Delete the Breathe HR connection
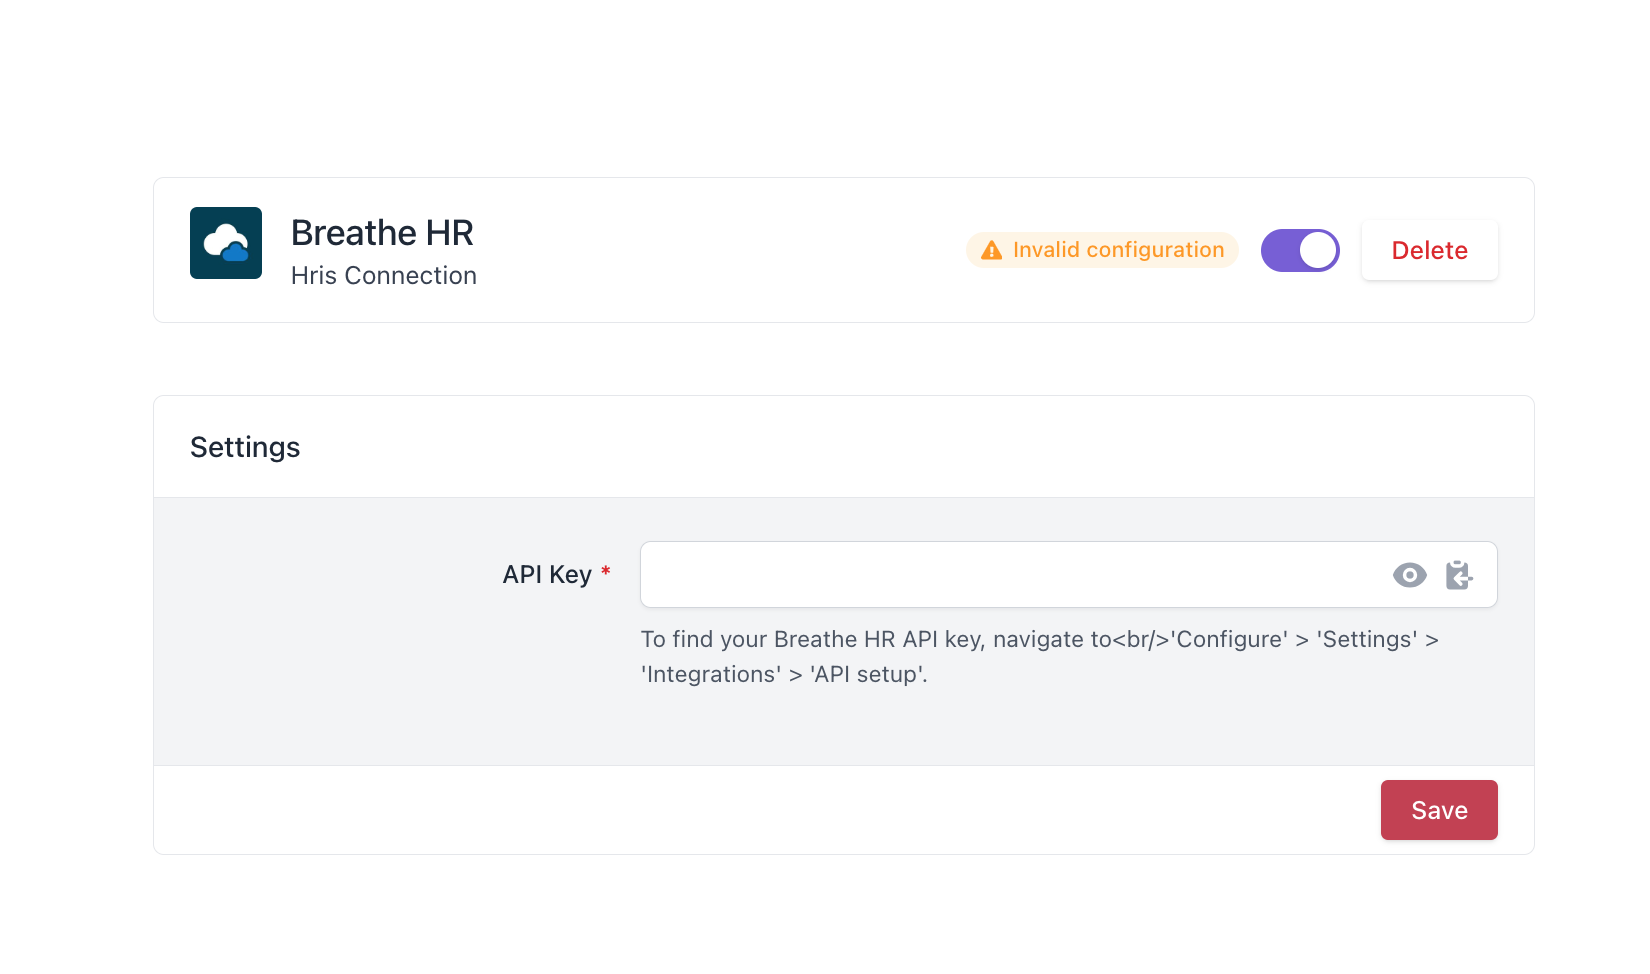Viewport: 1650px width, 974px height. pyautogui.click(x=1429, y=250)
